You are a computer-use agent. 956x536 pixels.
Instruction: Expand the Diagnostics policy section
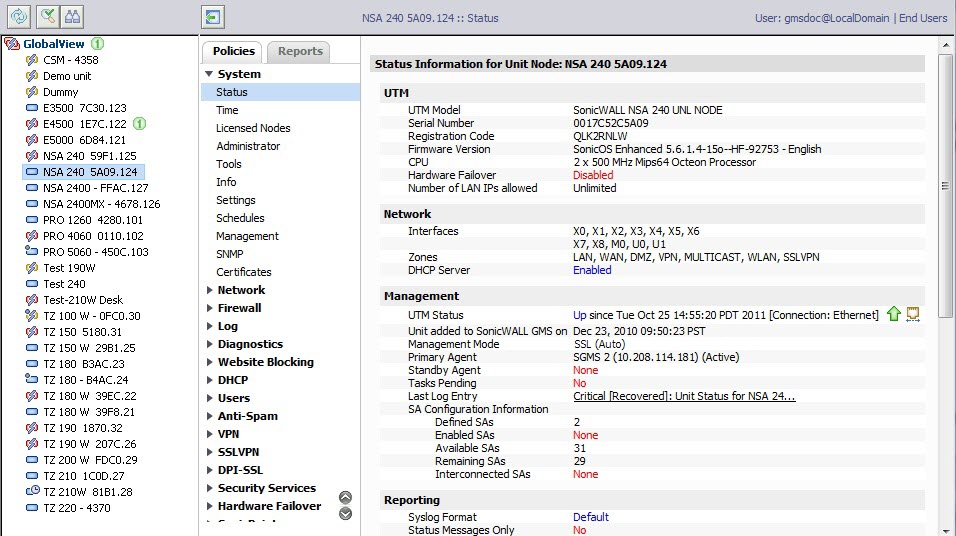209,344
